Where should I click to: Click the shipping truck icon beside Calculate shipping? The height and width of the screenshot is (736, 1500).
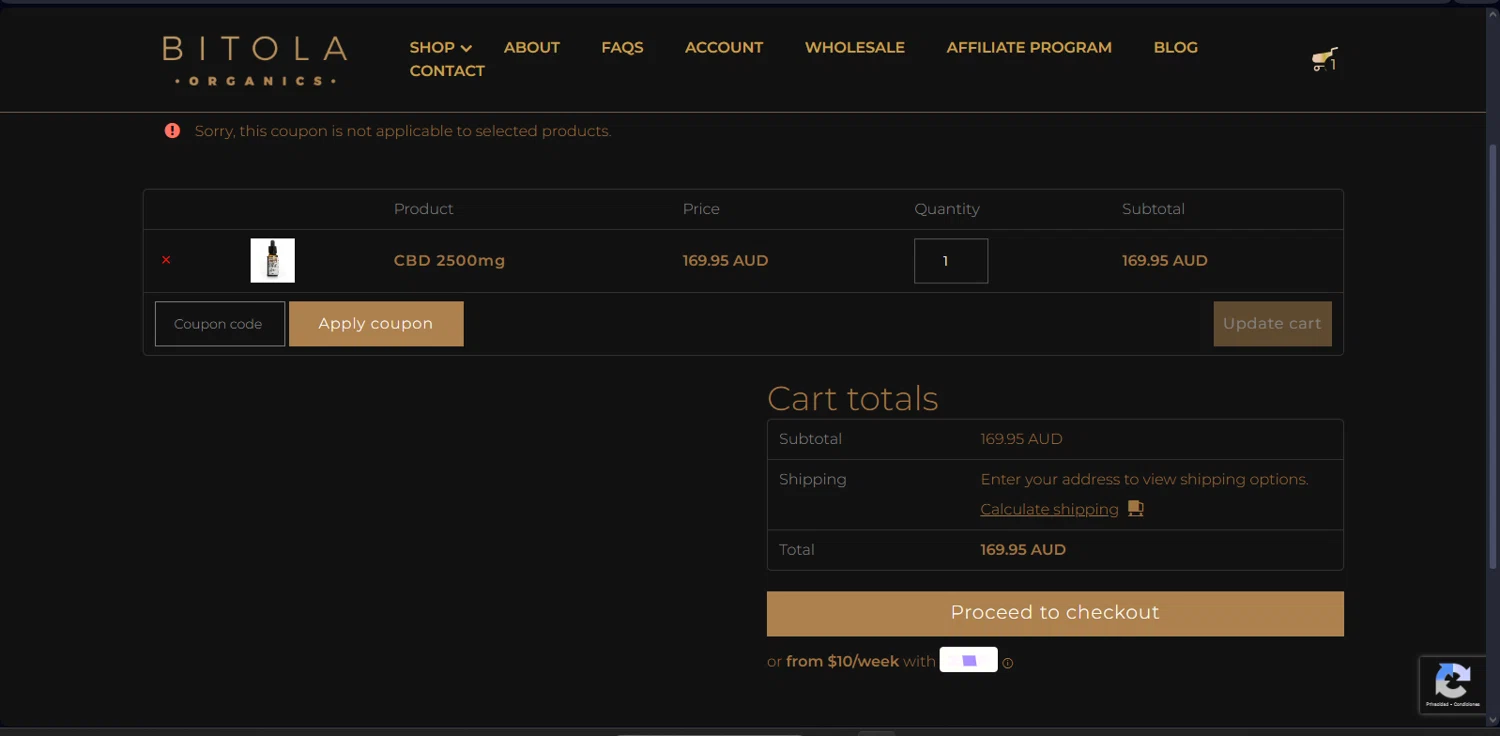pos(1135,508)
